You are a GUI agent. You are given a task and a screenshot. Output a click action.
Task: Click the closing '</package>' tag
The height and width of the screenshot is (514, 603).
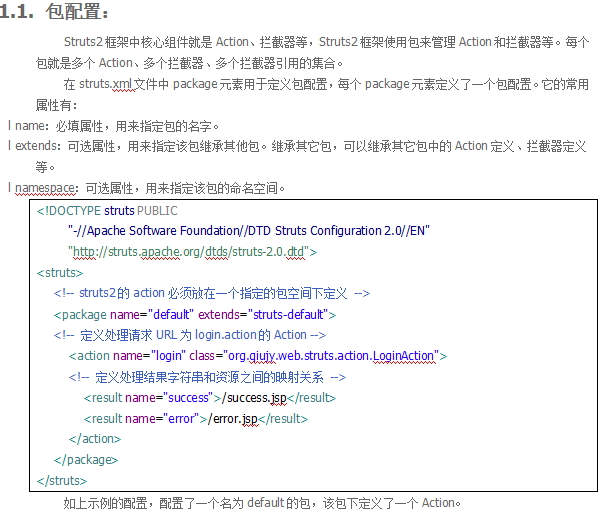(x=86, y=460)
